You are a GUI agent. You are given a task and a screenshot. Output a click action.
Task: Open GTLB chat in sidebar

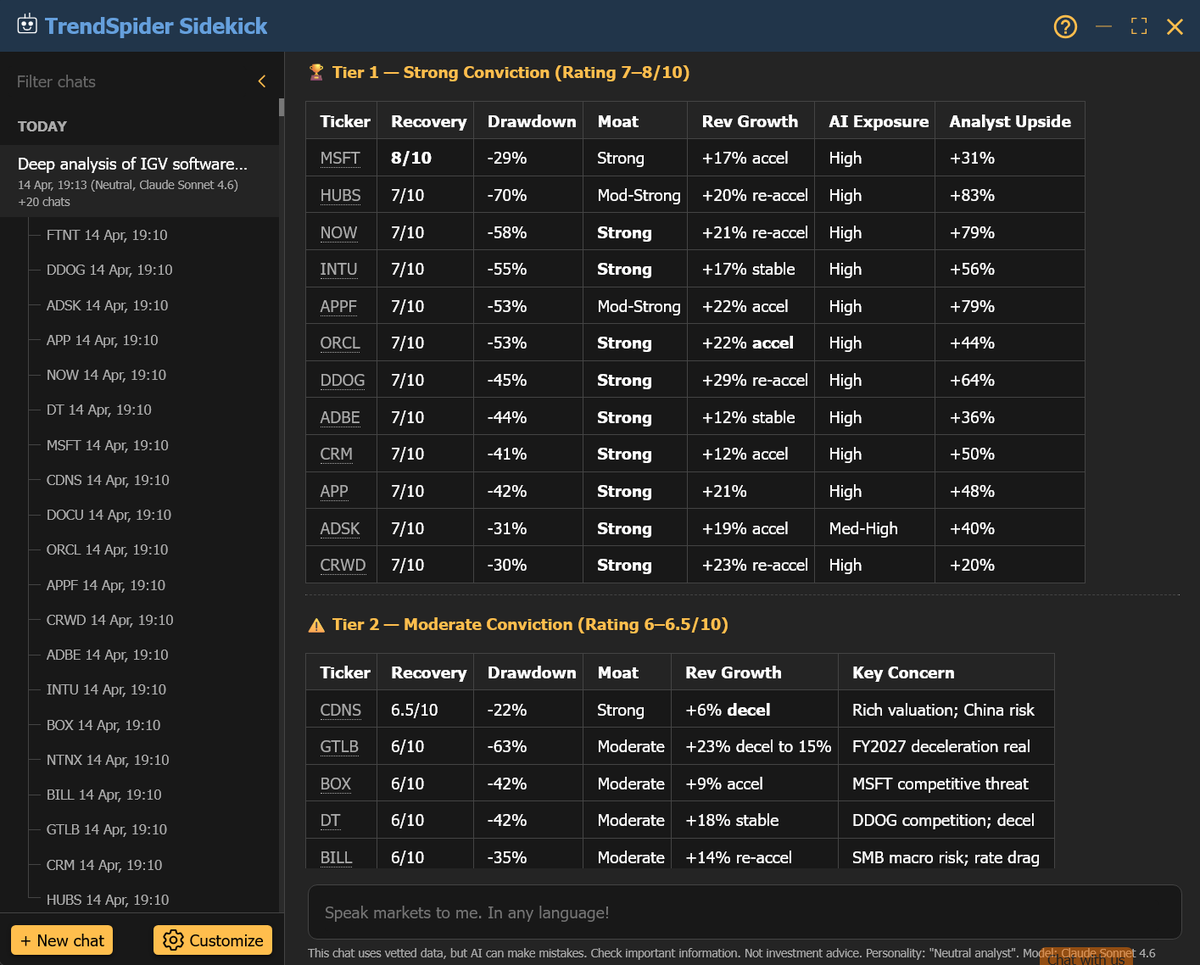point(107,830)
